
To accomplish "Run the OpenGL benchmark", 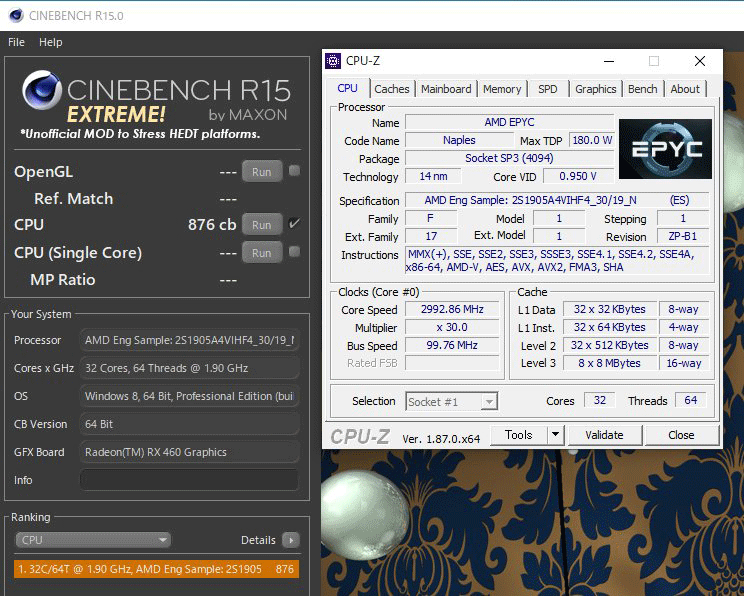I will [261, 172].
